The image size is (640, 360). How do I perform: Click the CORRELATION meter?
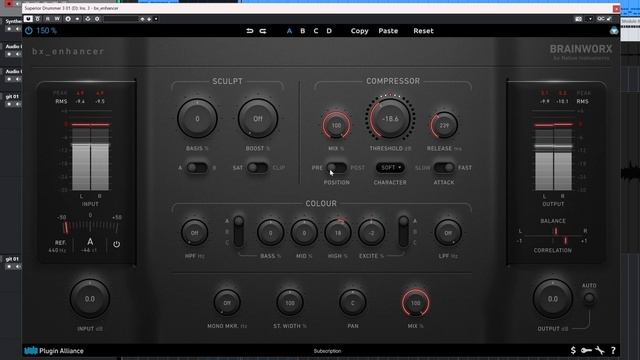coord(553,241)
